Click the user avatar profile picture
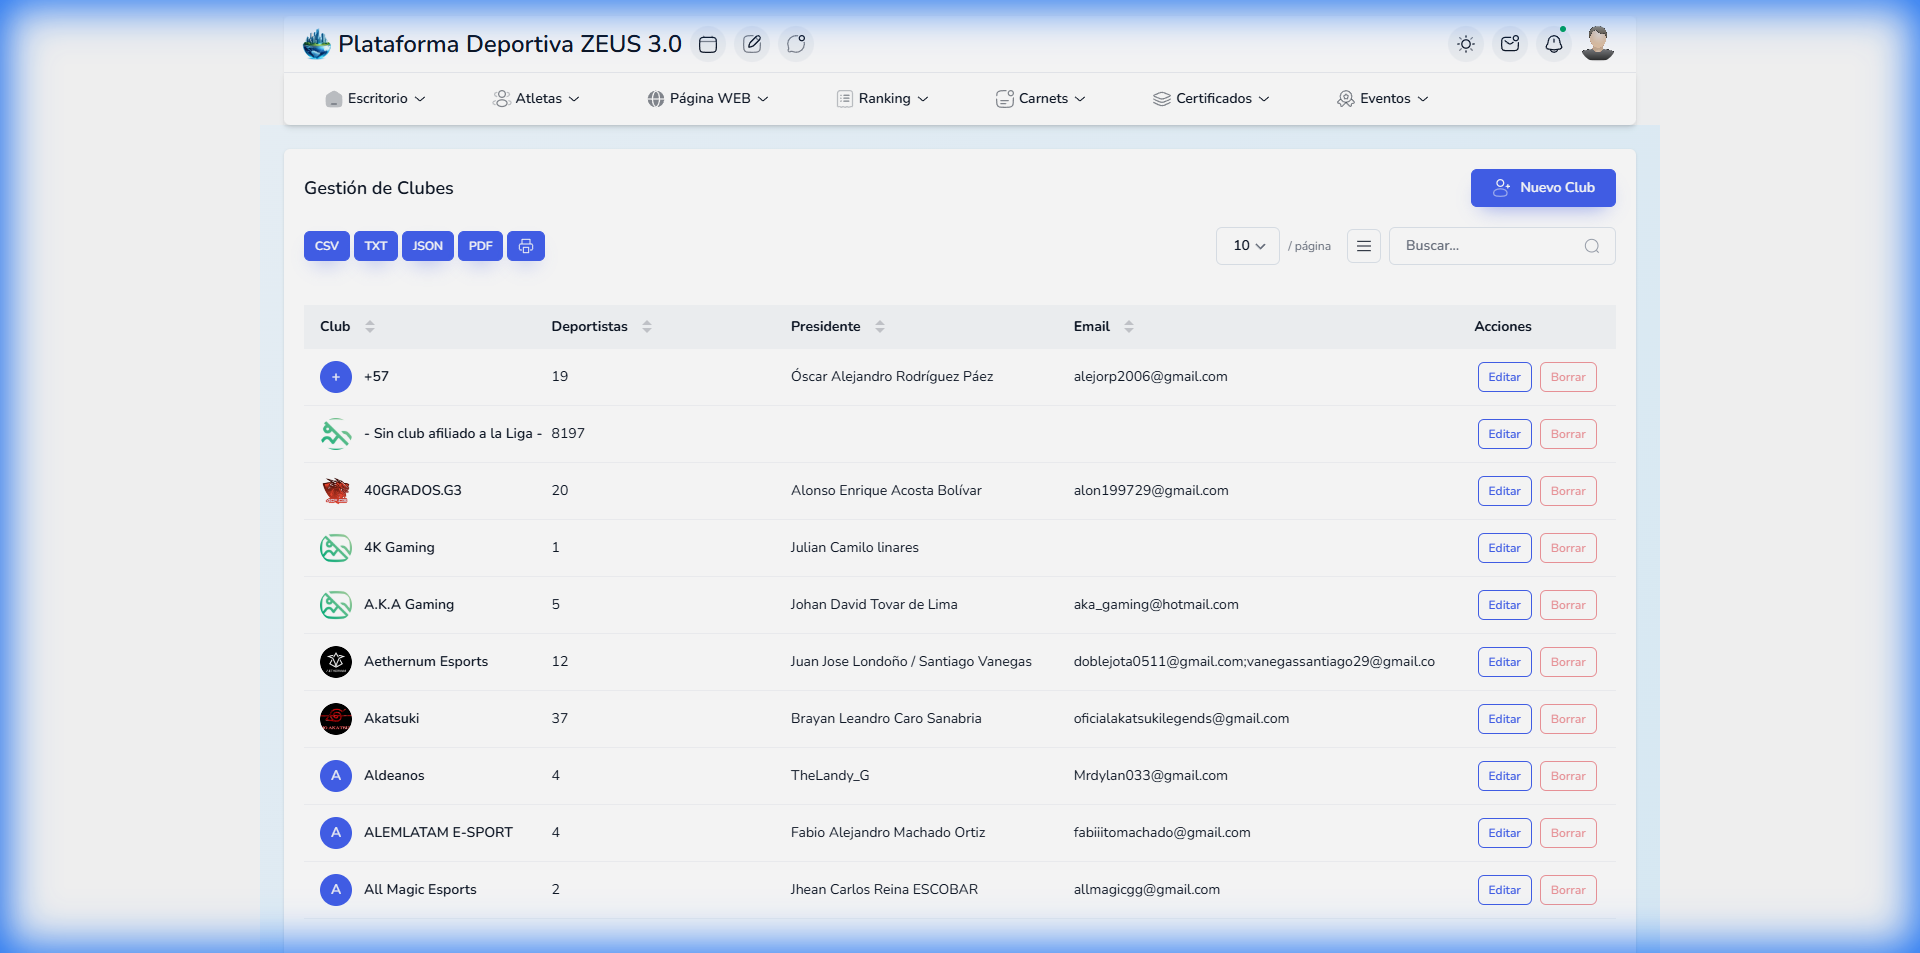Image resolution: width=1920 pixels, height=953 pixels. (1597, 44)
